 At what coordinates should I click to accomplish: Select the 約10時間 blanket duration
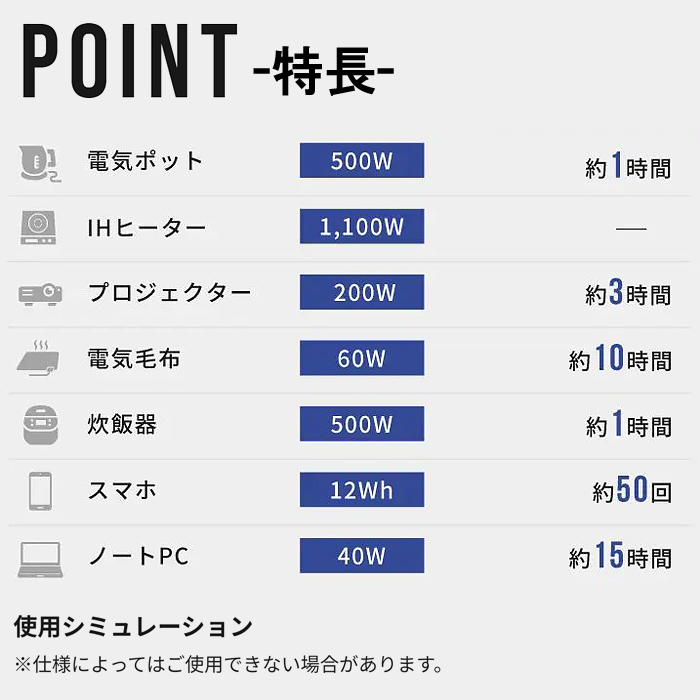pyautogui.click(x=620, y=358)
